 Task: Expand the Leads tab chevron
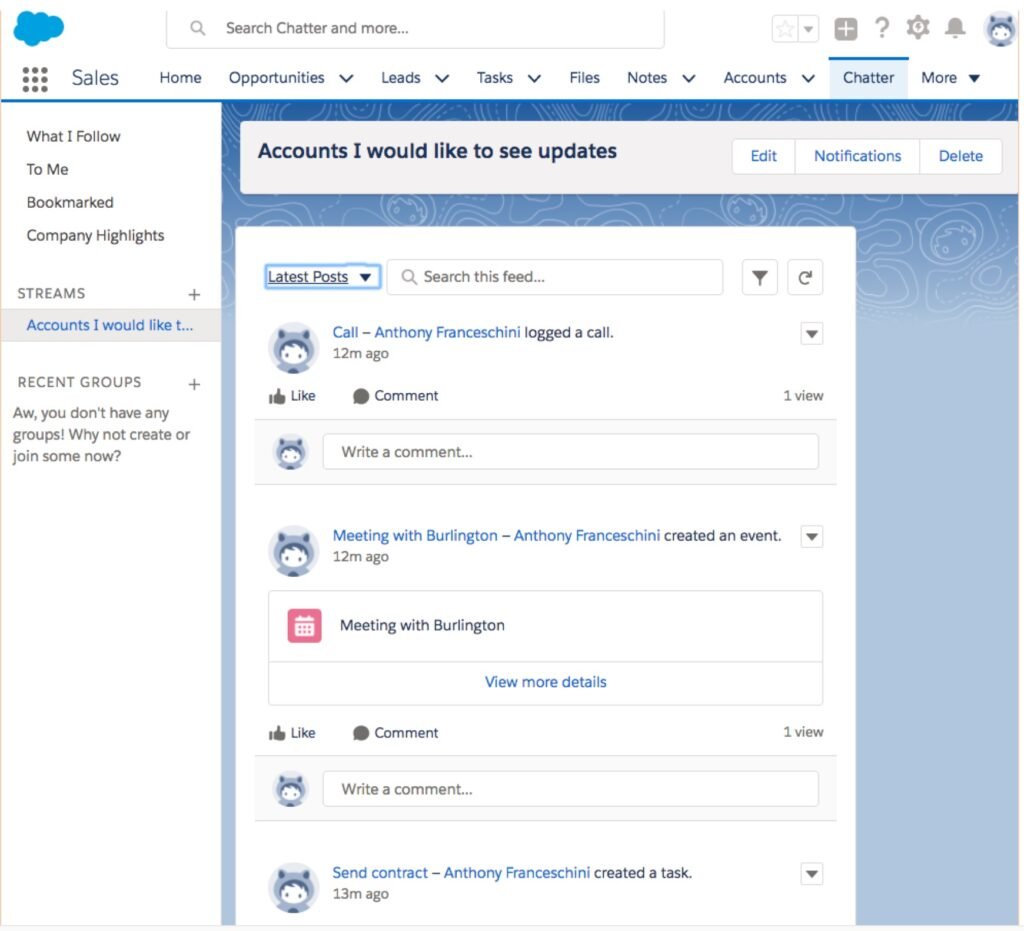(x=442, y=78)
